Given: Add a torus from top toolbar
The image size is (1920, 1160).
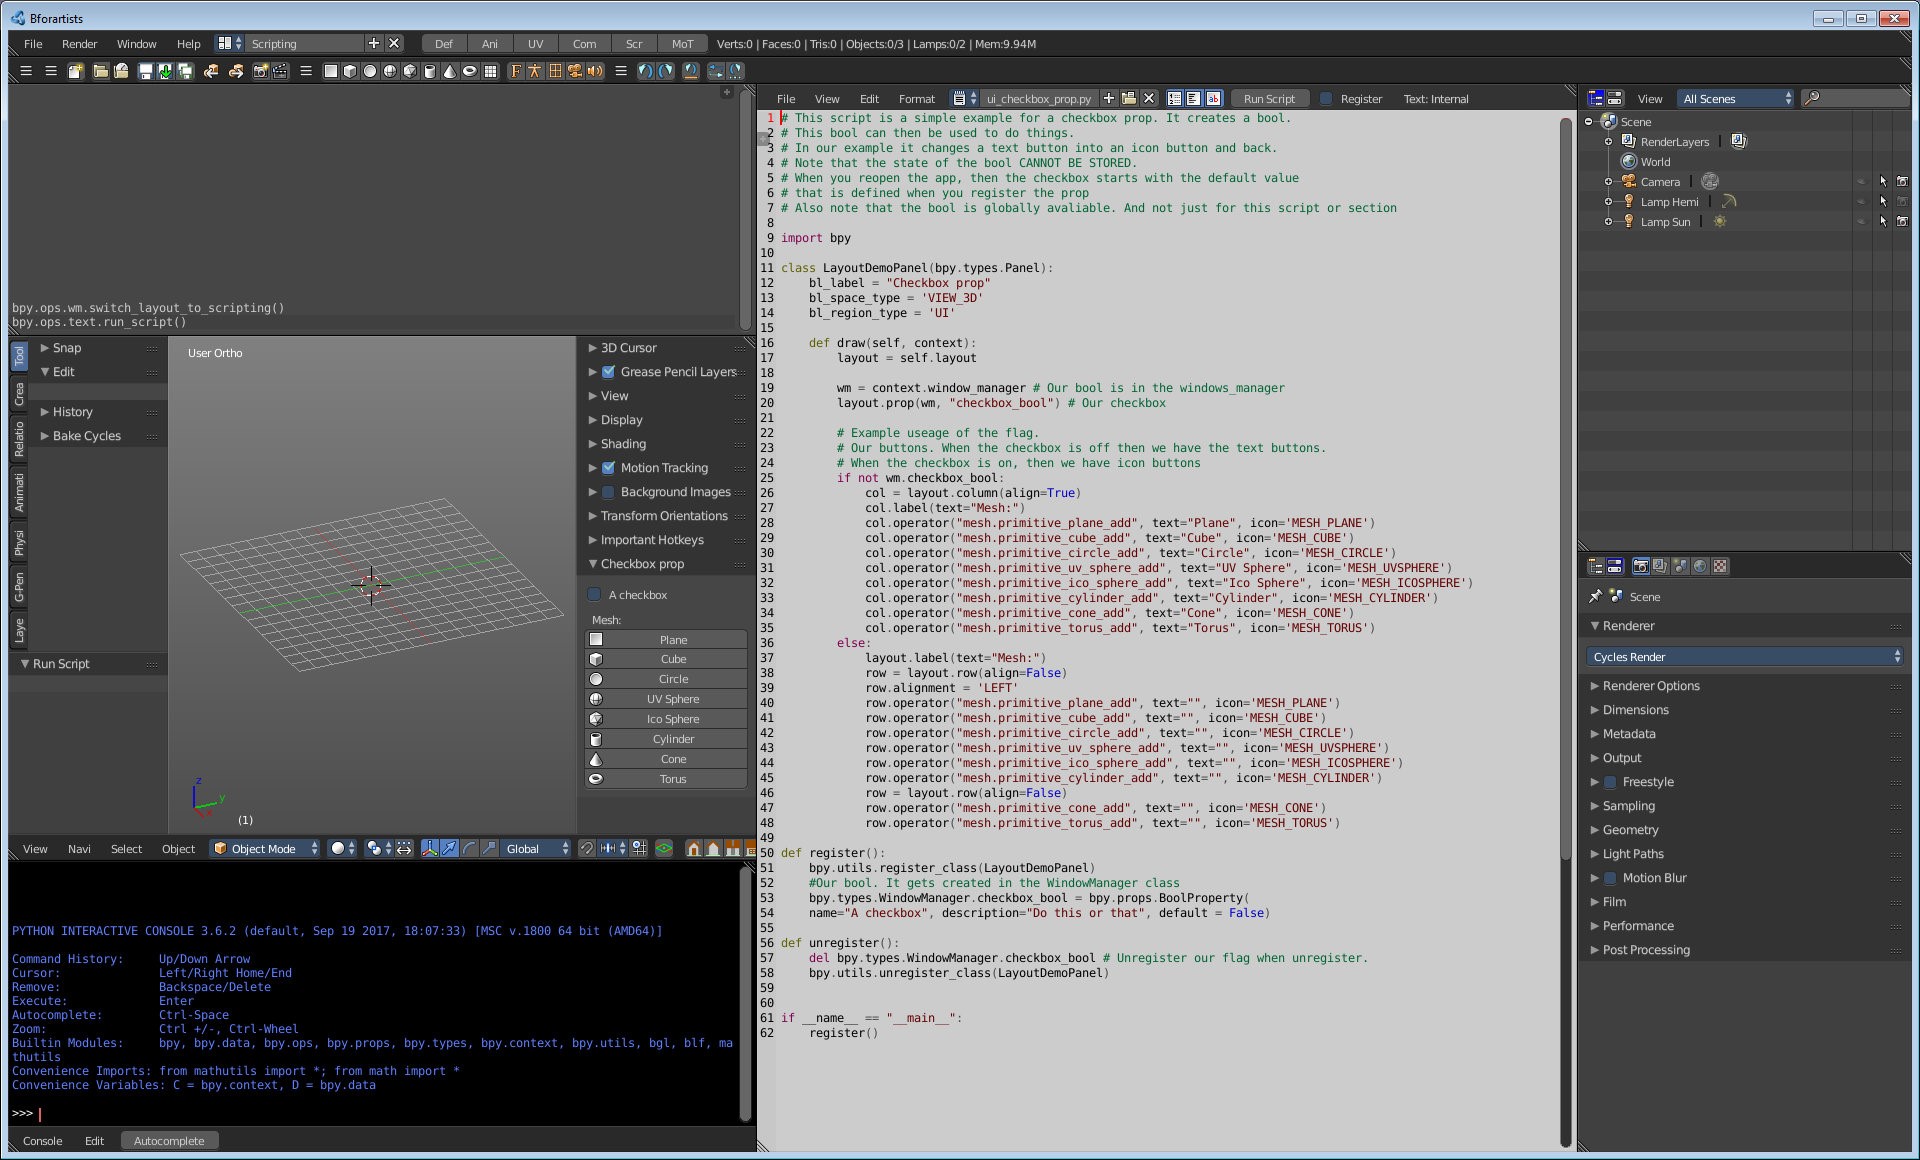Looking at the screenshot, I should click(x=469, y=71).
